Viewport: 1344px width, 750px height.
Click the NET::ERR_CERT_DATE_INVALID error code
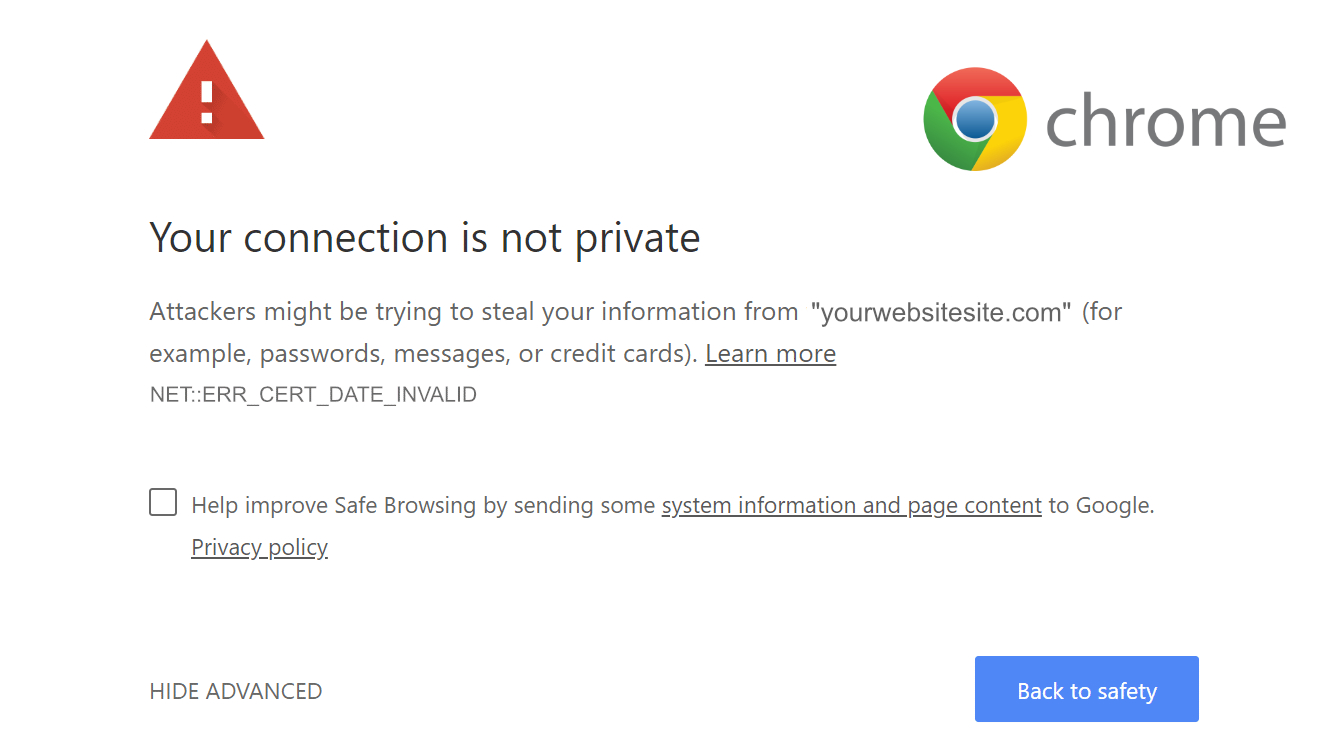click(x=313, y=394)
